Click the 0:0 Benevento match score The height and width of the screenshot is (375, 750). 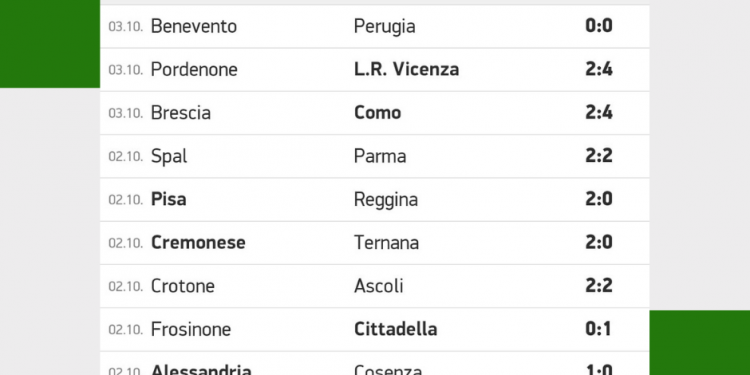[x=599, y=26]
